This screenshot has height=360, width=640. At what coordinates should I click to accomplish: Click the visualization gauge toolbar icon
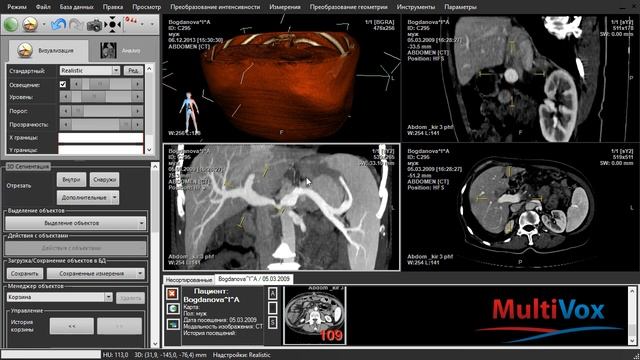click(30, 24)
